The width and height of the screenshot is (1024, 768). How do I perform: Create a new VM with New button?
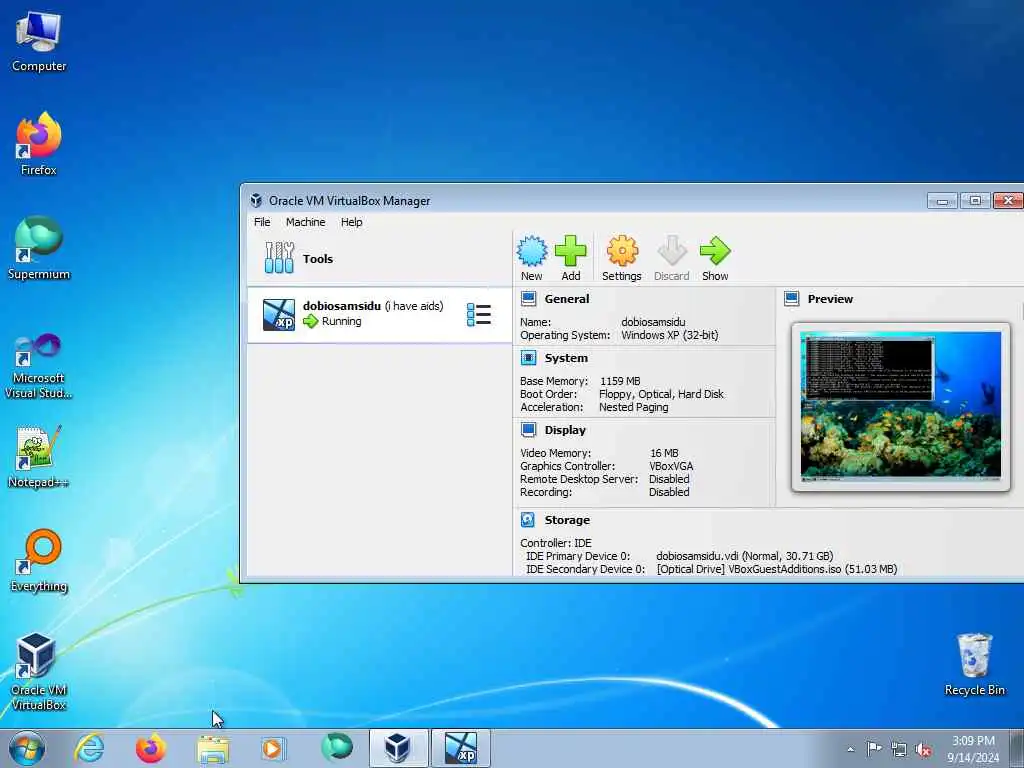[x=532, y=259]
